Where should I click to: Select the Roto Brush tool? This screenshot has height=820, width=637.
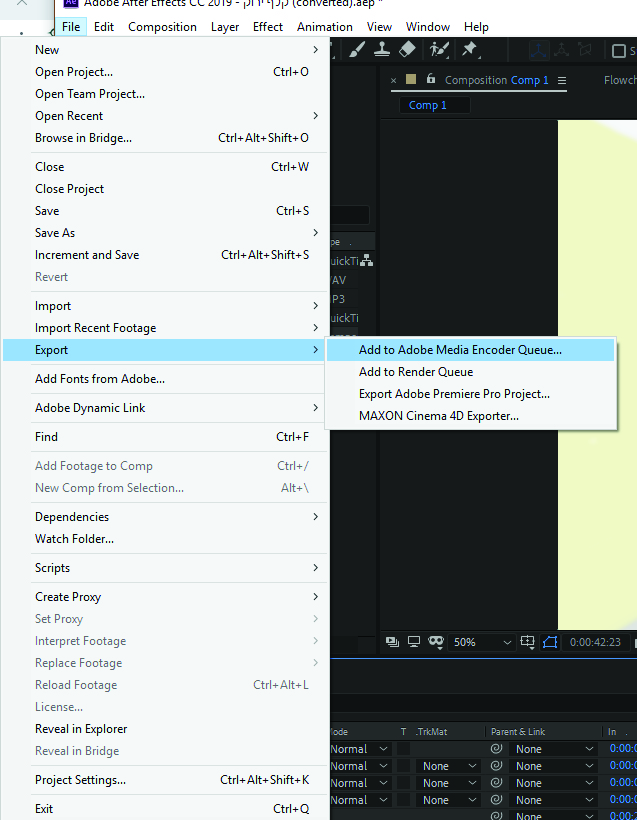[439, 50]
